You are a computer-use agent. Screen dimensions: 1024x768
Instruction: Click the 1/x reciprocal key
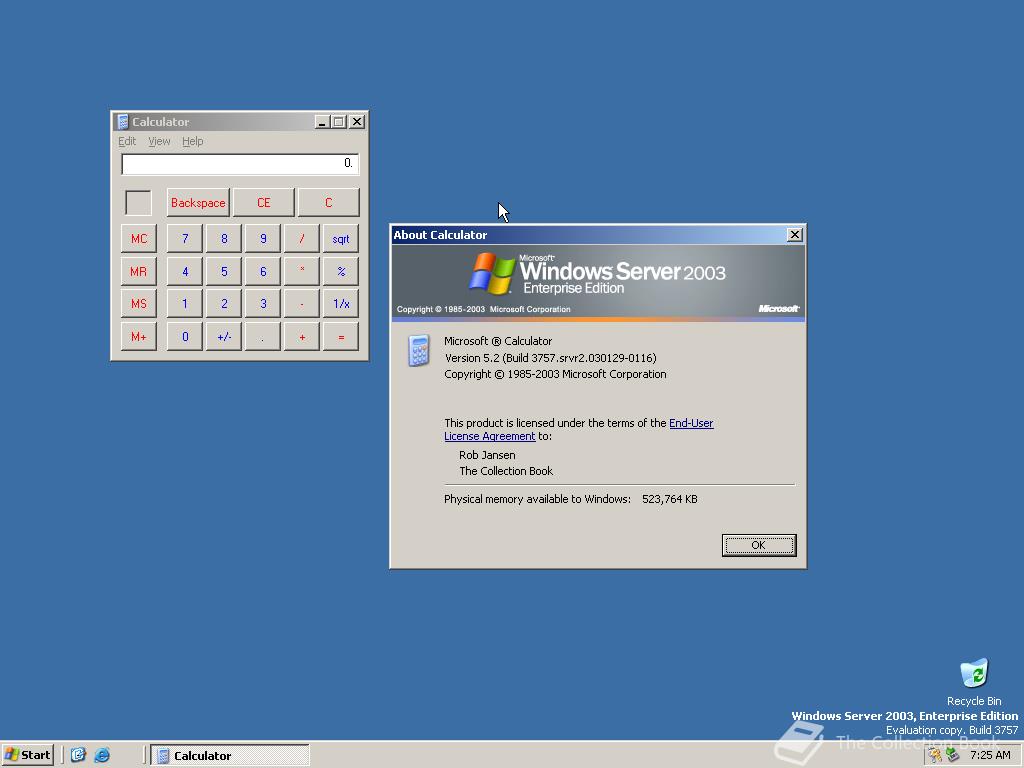tap(341, 304)
